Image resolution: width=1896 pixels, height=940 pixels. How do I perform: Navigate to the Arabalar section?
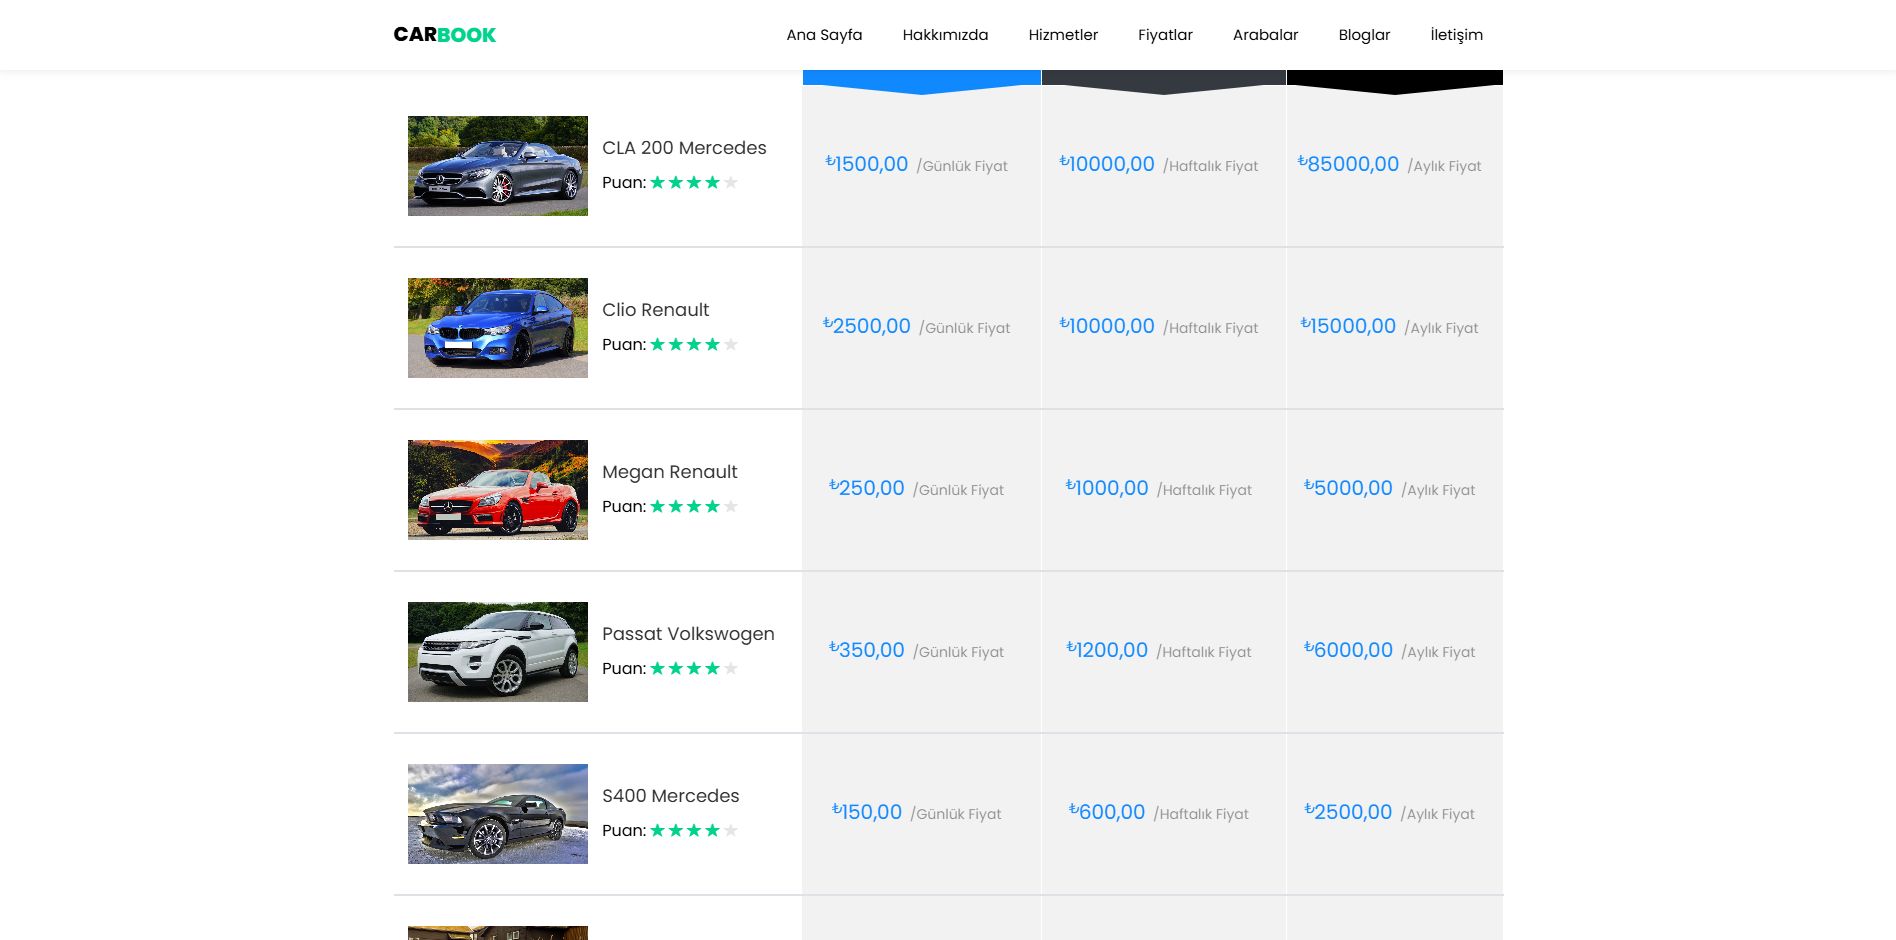1265,35
